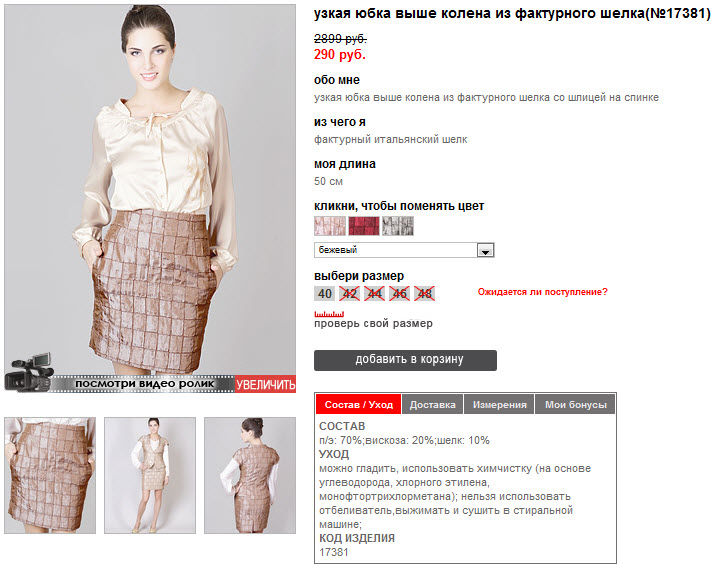The height and width of the screenshot is (564, 715).
Task: Click the УВЕЛИЧИТЬ enlarge button
Action: click(265, 384)
